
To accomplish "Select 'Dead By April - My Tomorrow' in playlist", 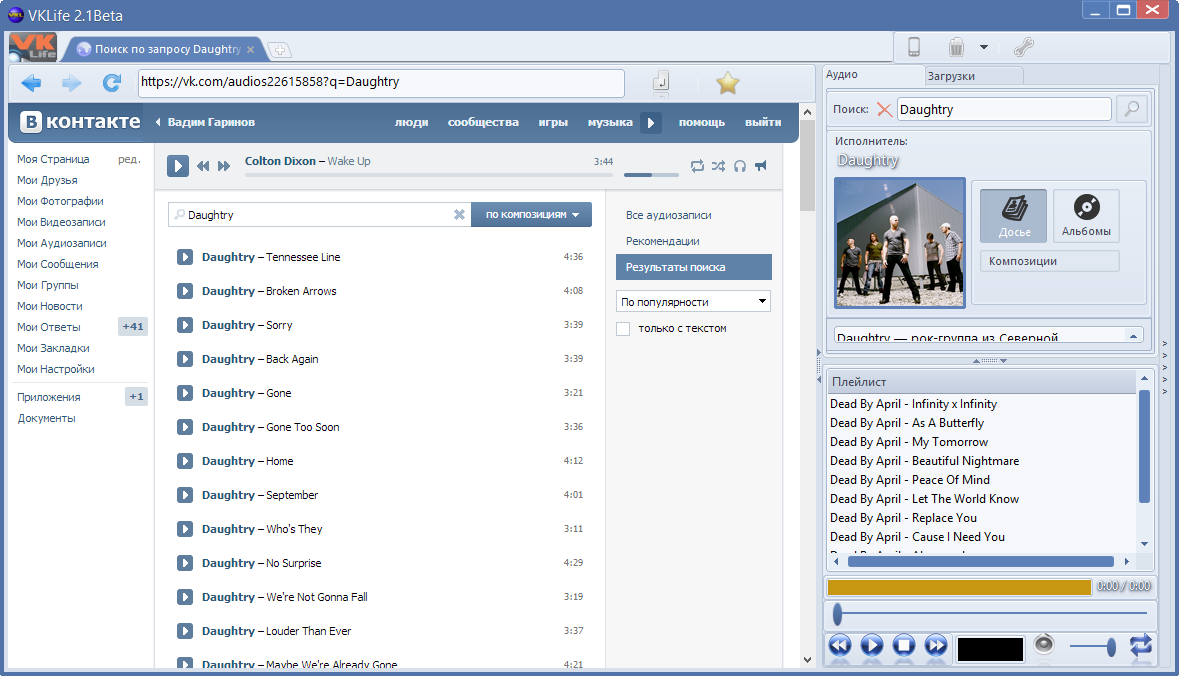I will point(909,442).
